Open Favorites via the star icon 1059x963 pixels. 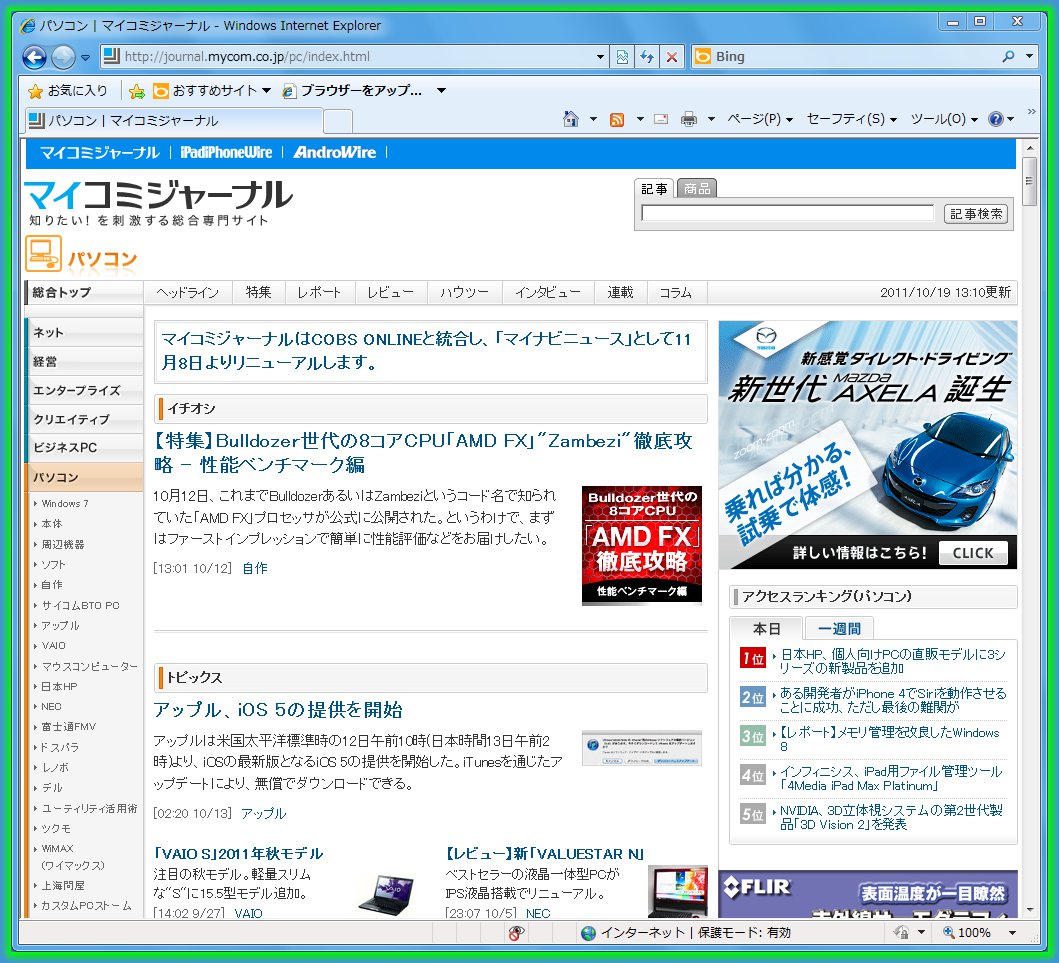click(35, 90)
